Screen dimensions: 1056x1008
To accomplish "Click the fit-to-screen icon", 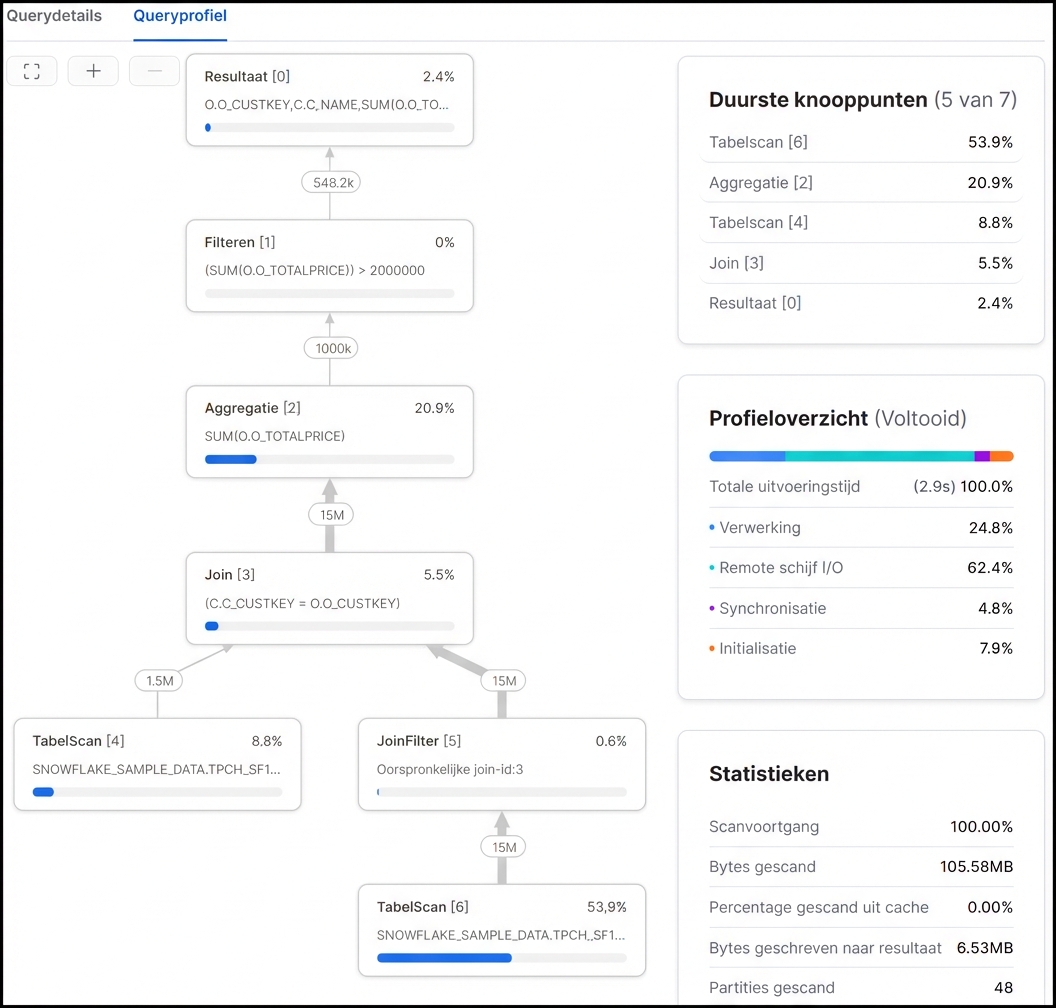I will coord(32,71).
